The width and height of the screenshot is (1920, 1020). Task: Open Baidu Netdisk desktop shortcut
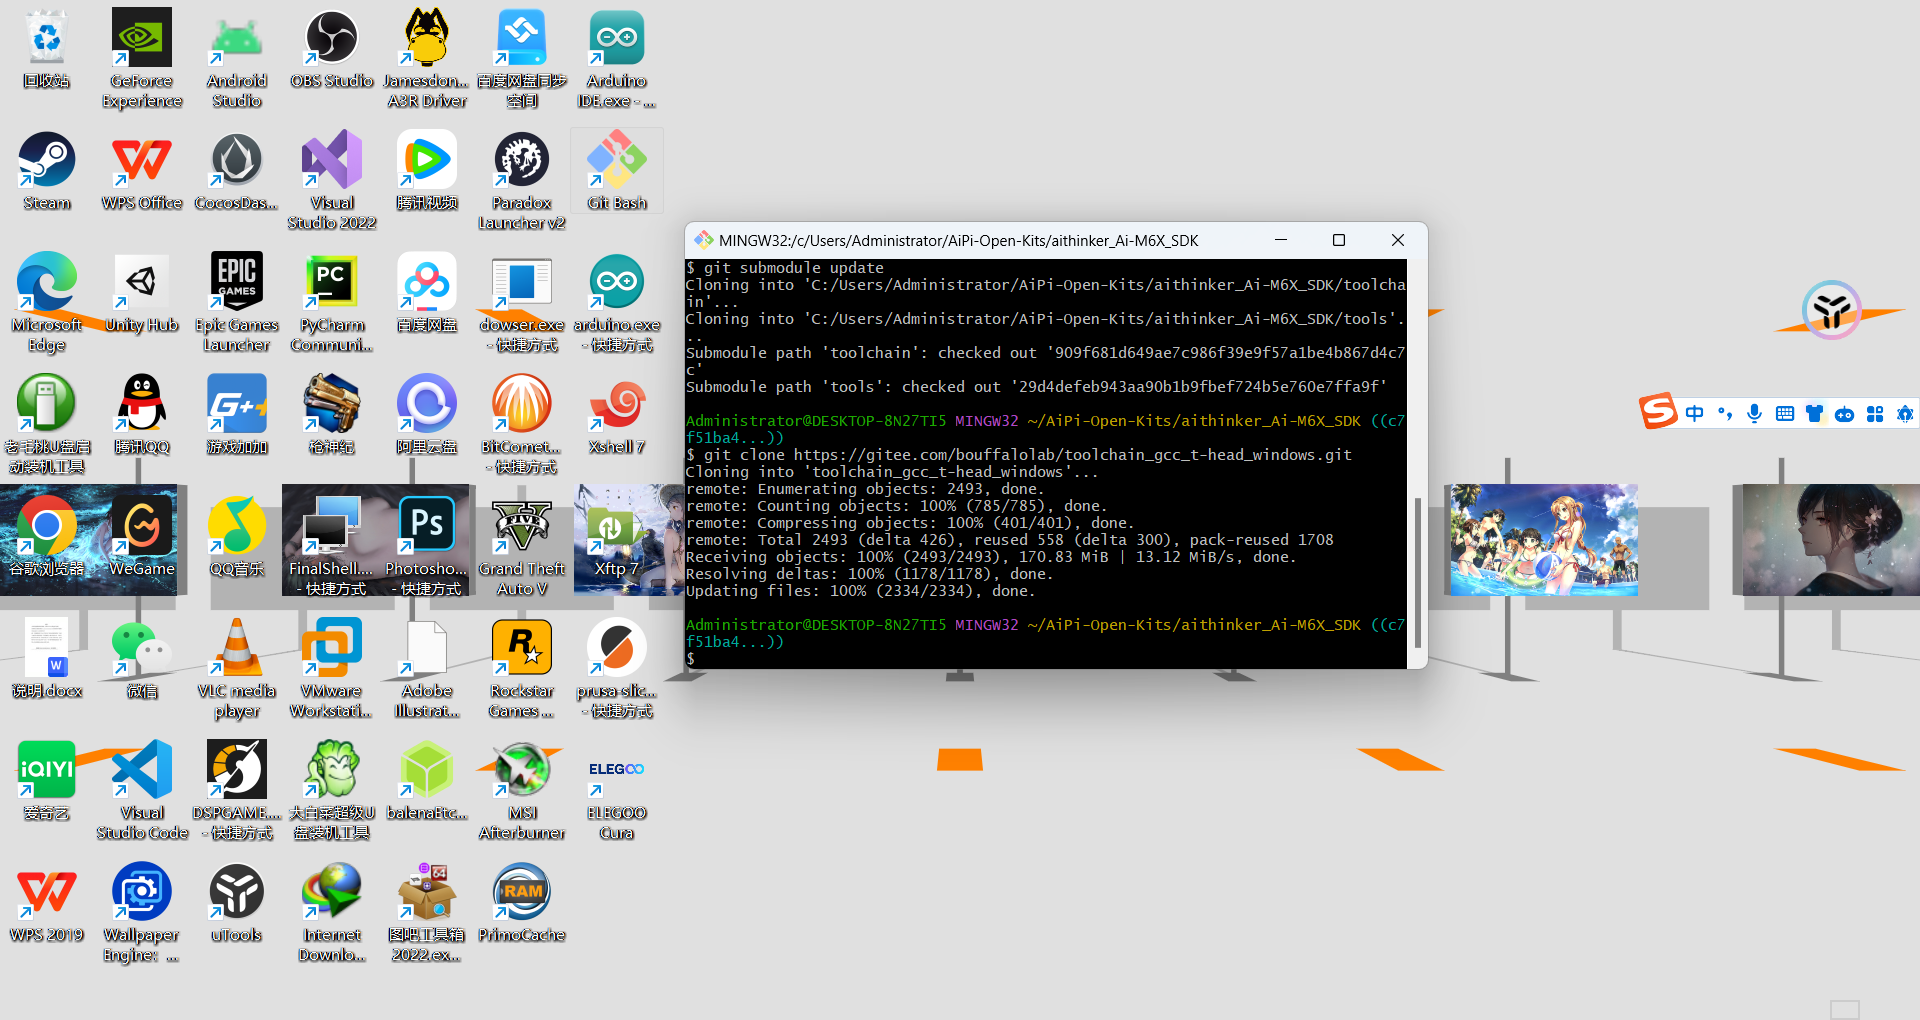click(x=427, y=293)
